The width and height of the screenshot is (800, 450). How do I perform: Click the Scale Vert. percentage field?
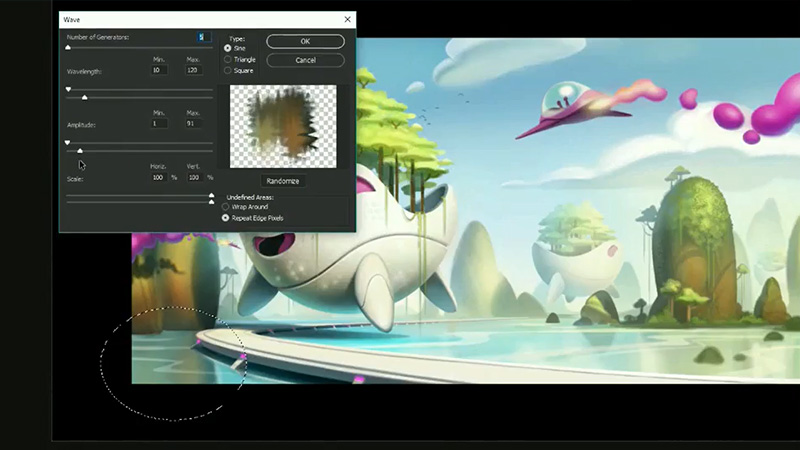click(x=194, y=178)
